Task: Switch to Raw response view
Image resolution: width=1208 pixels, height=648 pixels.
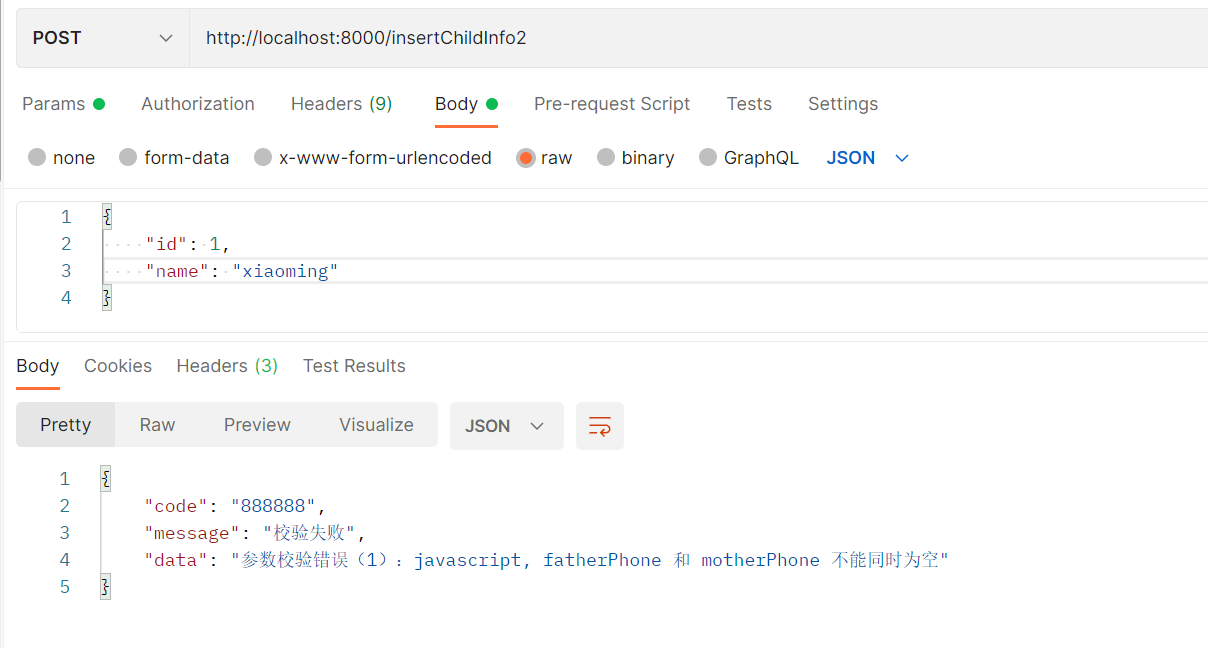Action: [x=157, y=425]
